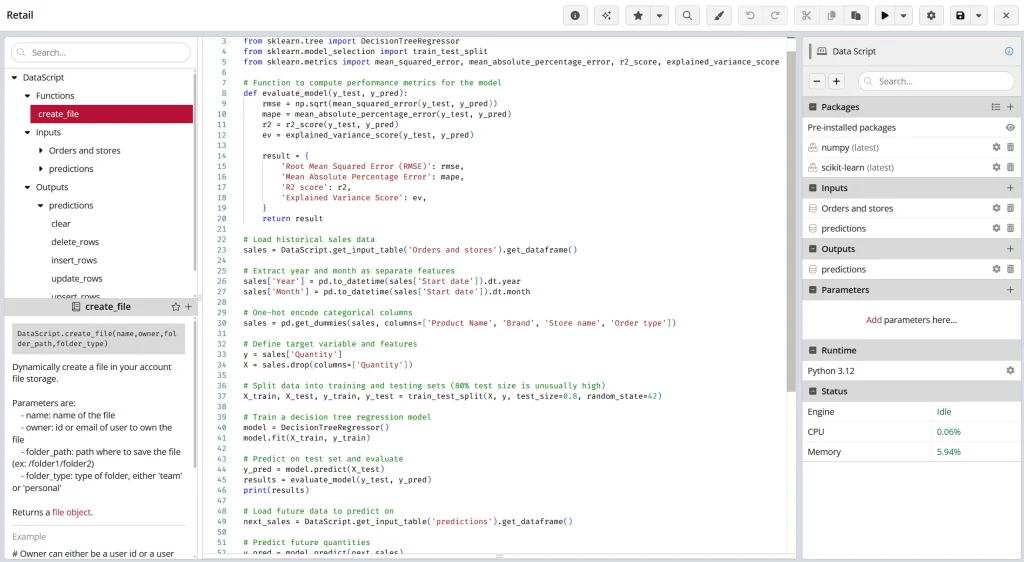
Task: Favorite create_file with the star outline icon
Action: point(176,307)
